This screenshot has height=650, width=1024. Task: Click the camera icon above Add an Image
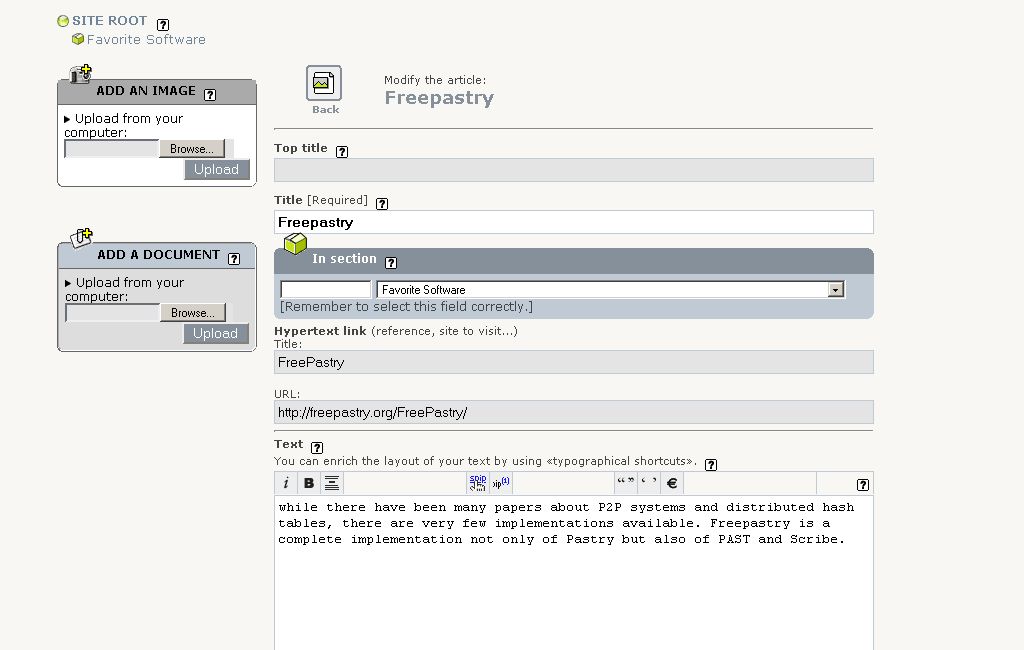point(81,74)
